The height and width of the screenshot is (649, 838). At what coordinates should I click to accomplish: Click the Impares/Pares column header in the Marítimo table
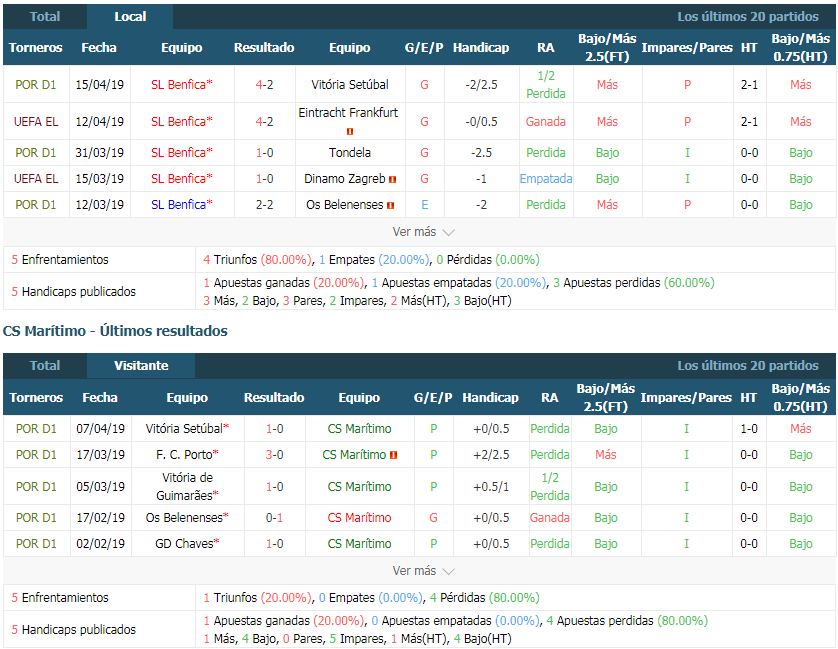click(686, 397)
